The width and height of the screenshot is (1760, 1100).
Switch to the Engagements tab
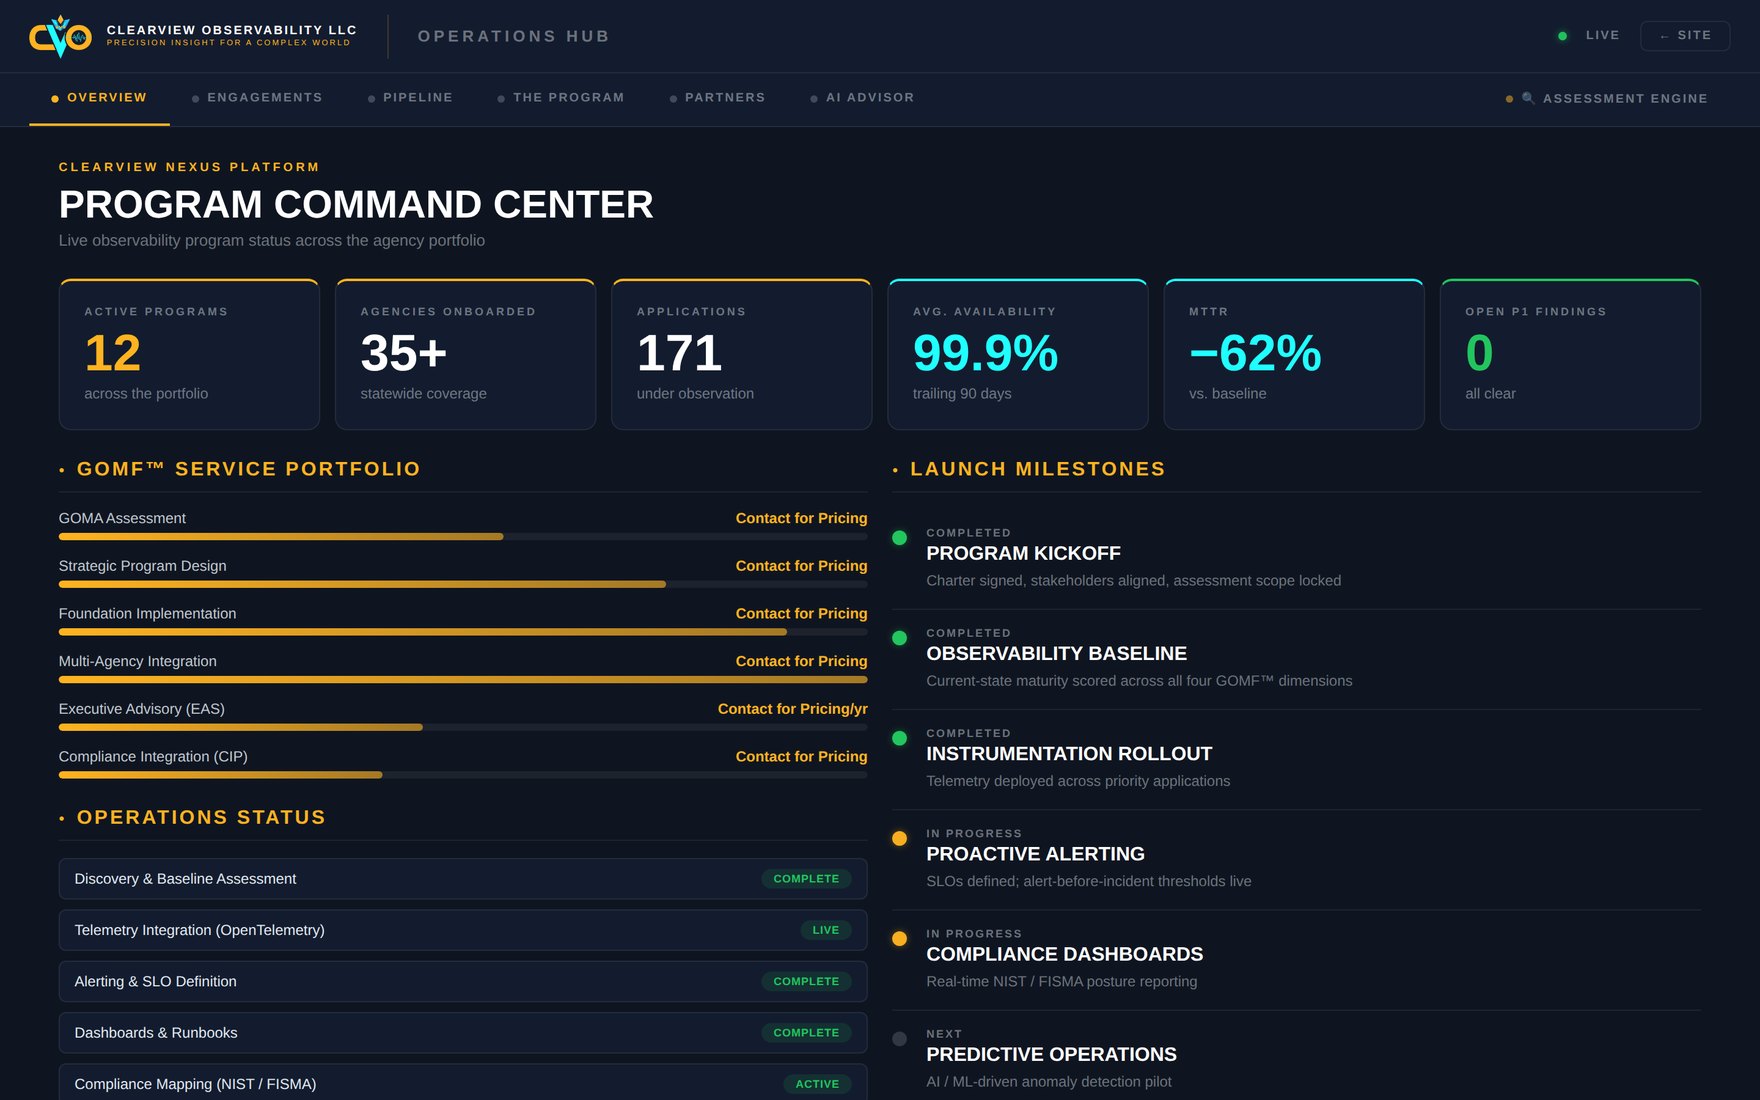tap(257, 98)
